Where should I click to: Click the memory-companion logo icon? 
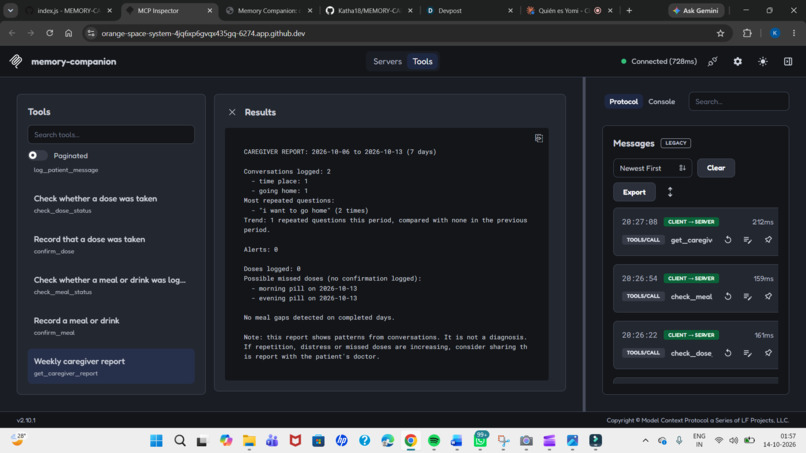click(x=16, y=61)
